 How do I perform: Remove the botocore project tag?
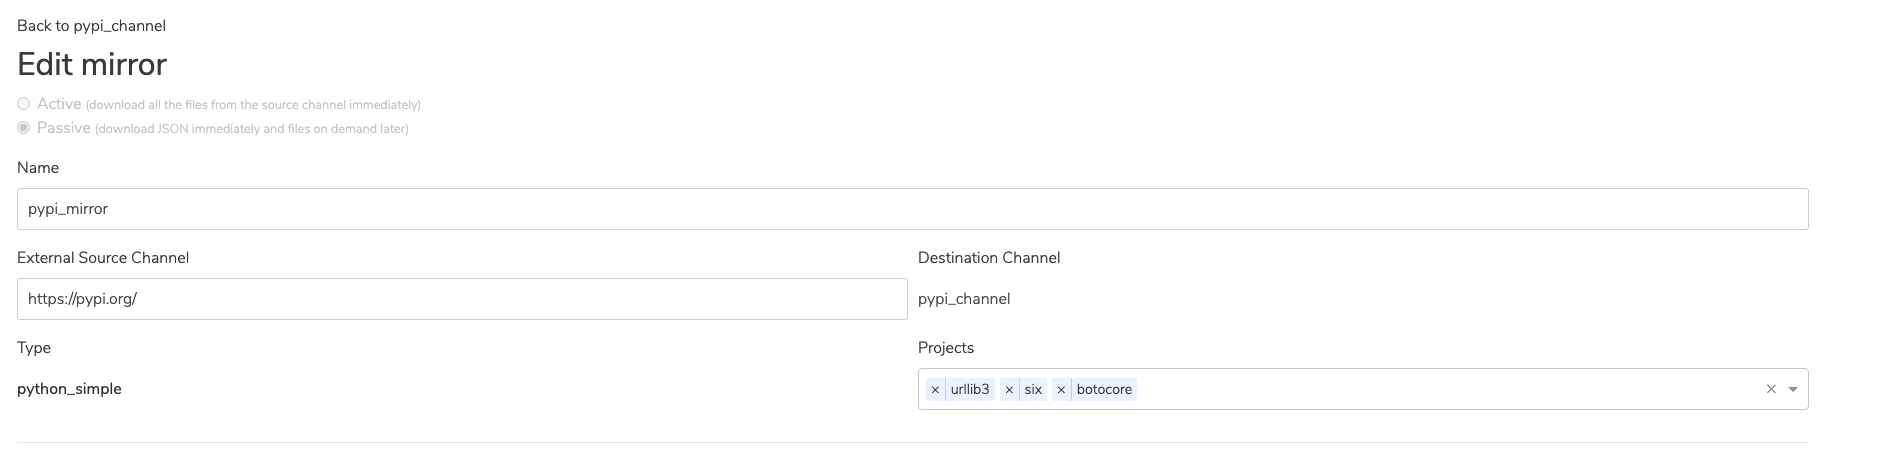(1061, 389)
